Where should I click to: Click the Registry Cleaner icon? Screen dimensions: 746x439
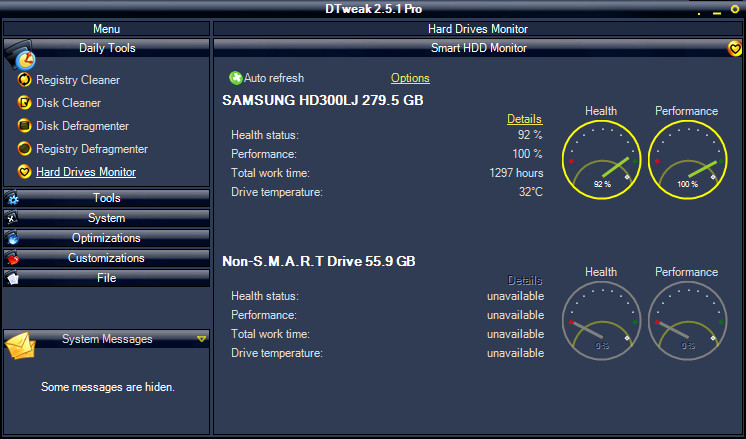point(24,79)
